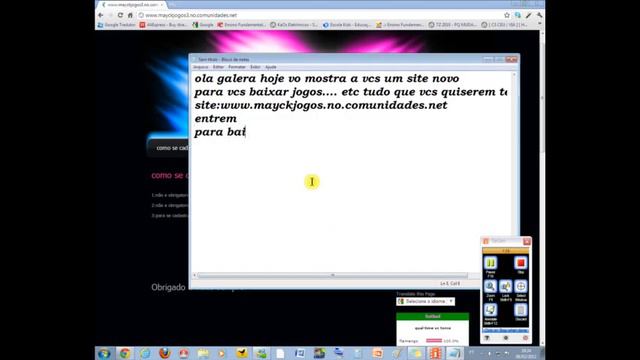Viewport: 640px width, 360px height.
Task: Click the bottom-left icon in the recorder panel
Action: [487, 338]
